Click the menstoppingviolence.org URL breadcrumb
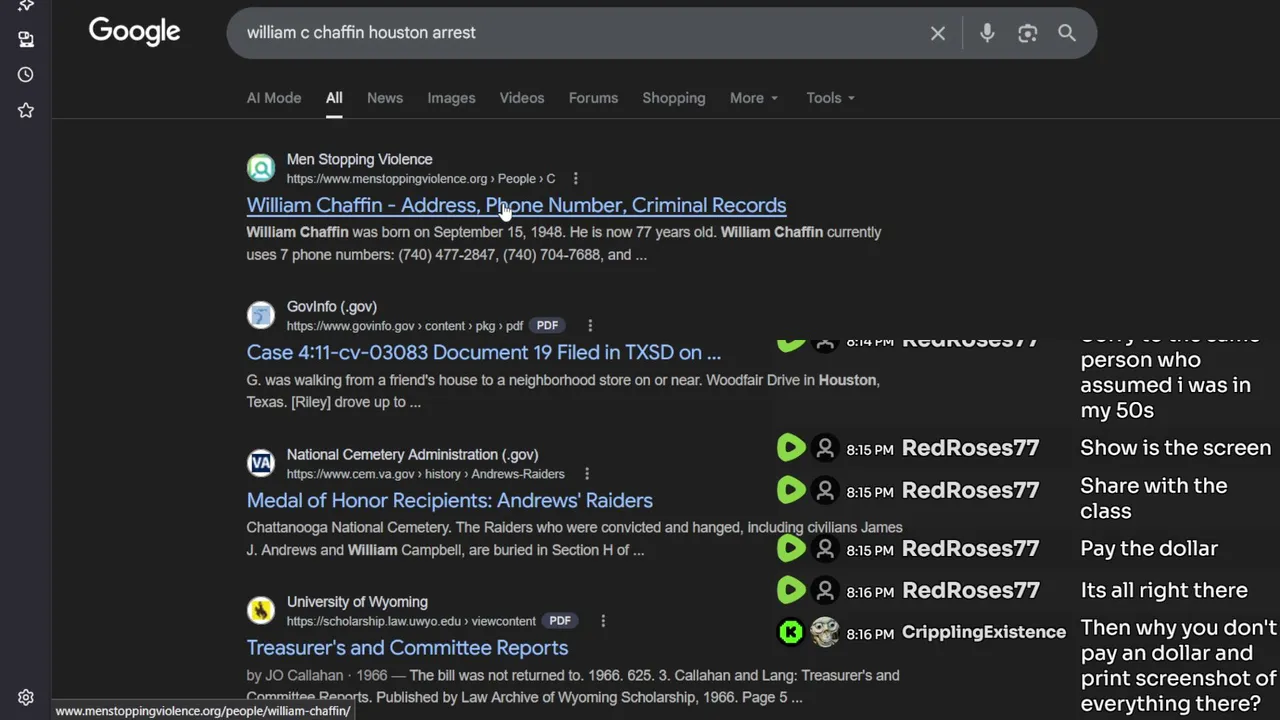The width and height of the screenshot is (1280, 720). click(x=420, y=179)
